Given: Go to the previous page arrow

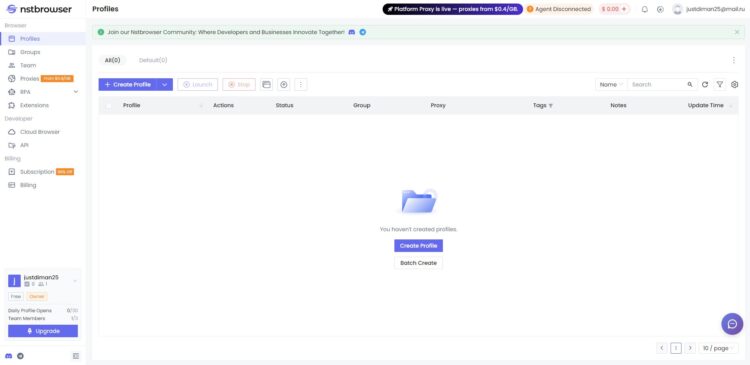Looking at the screenshot, I should coord(662,348).
